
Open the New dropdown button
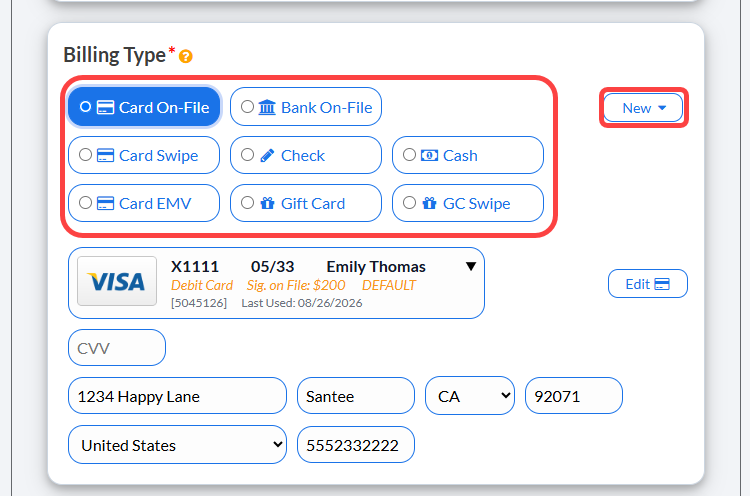point(643,108)
